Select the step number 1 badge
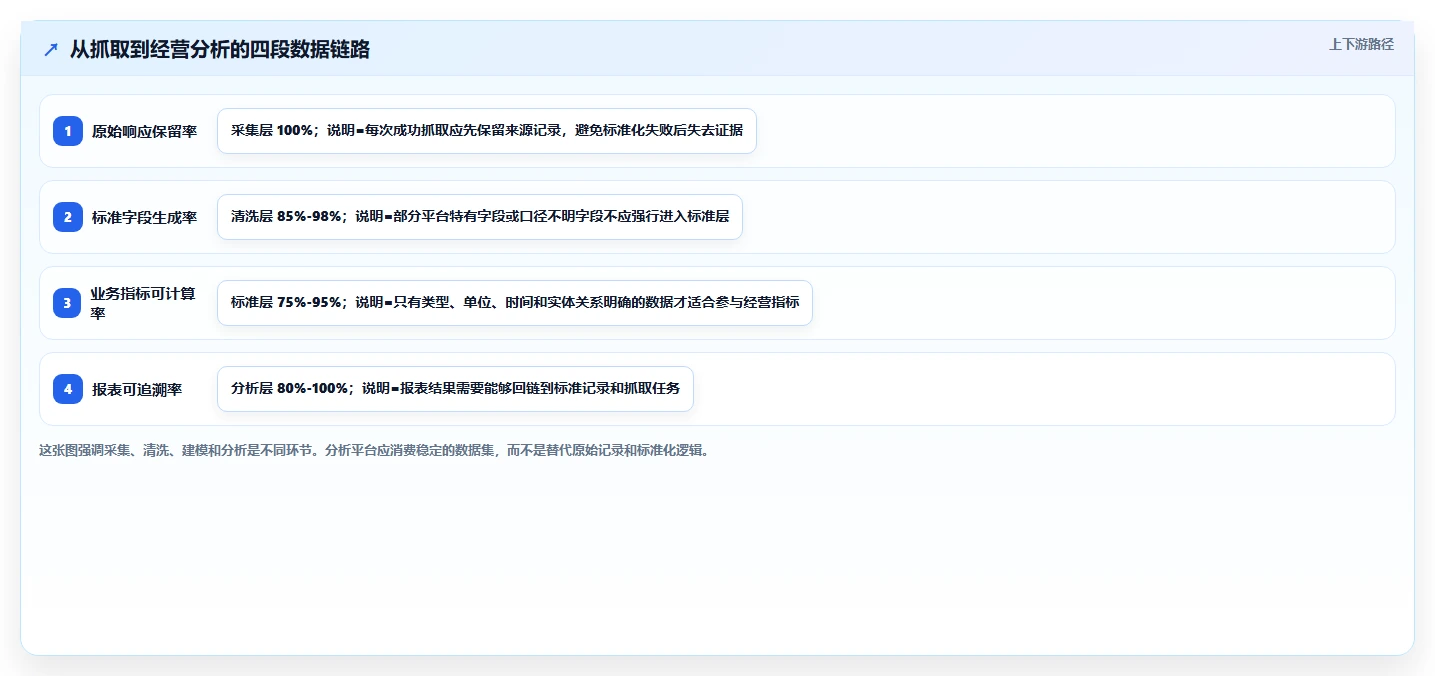Image resolution: width=1435 pixels, height=676 pixels. point(68,131)
